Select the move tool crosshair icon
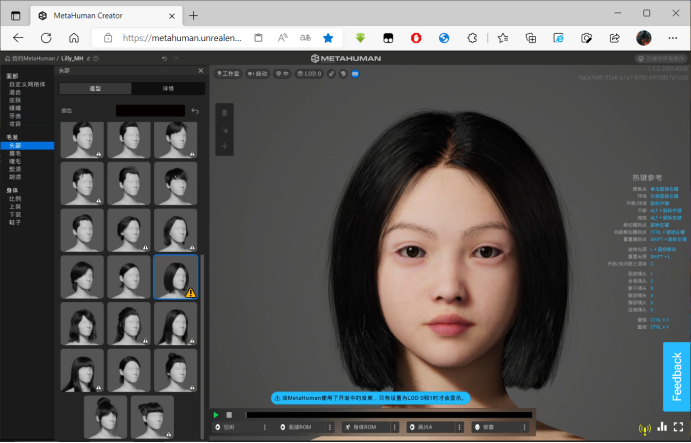Image resolution: width=691 pixels, height=443 pixels. (x=224, y=146)
